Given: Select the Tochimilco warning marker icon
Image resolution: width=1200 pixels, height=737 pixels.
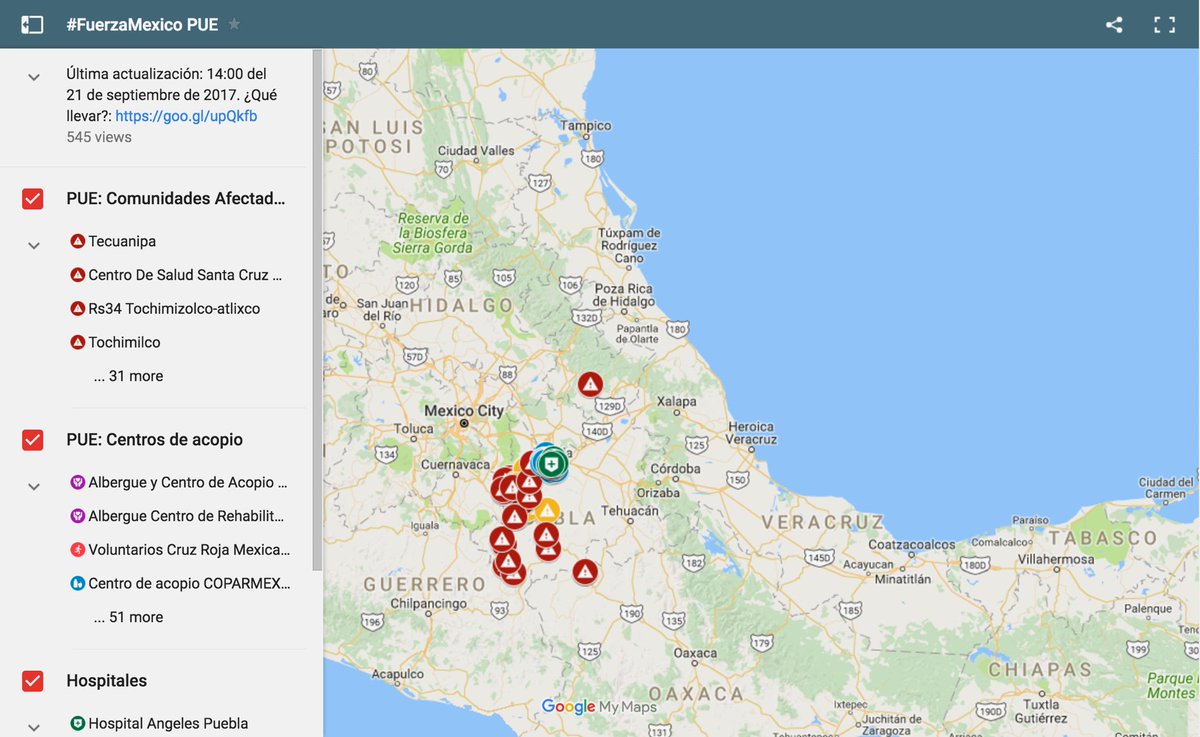Looking at the screenshot, I should pyautogui.click(x=77, y=342).
